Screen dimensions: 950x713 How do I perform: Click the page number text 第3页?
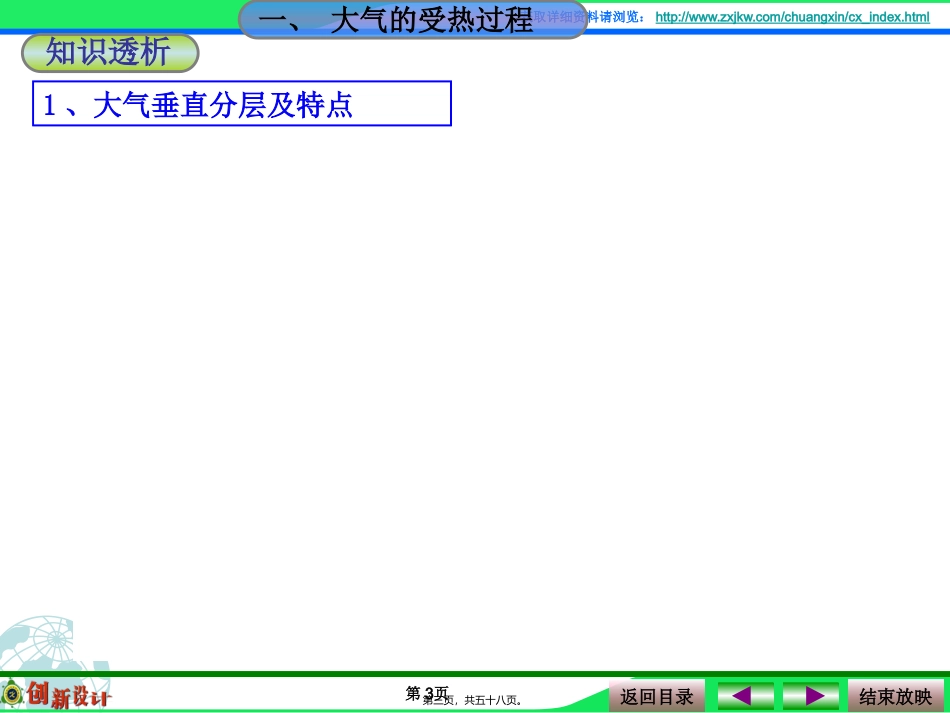(x=427, y=693)
